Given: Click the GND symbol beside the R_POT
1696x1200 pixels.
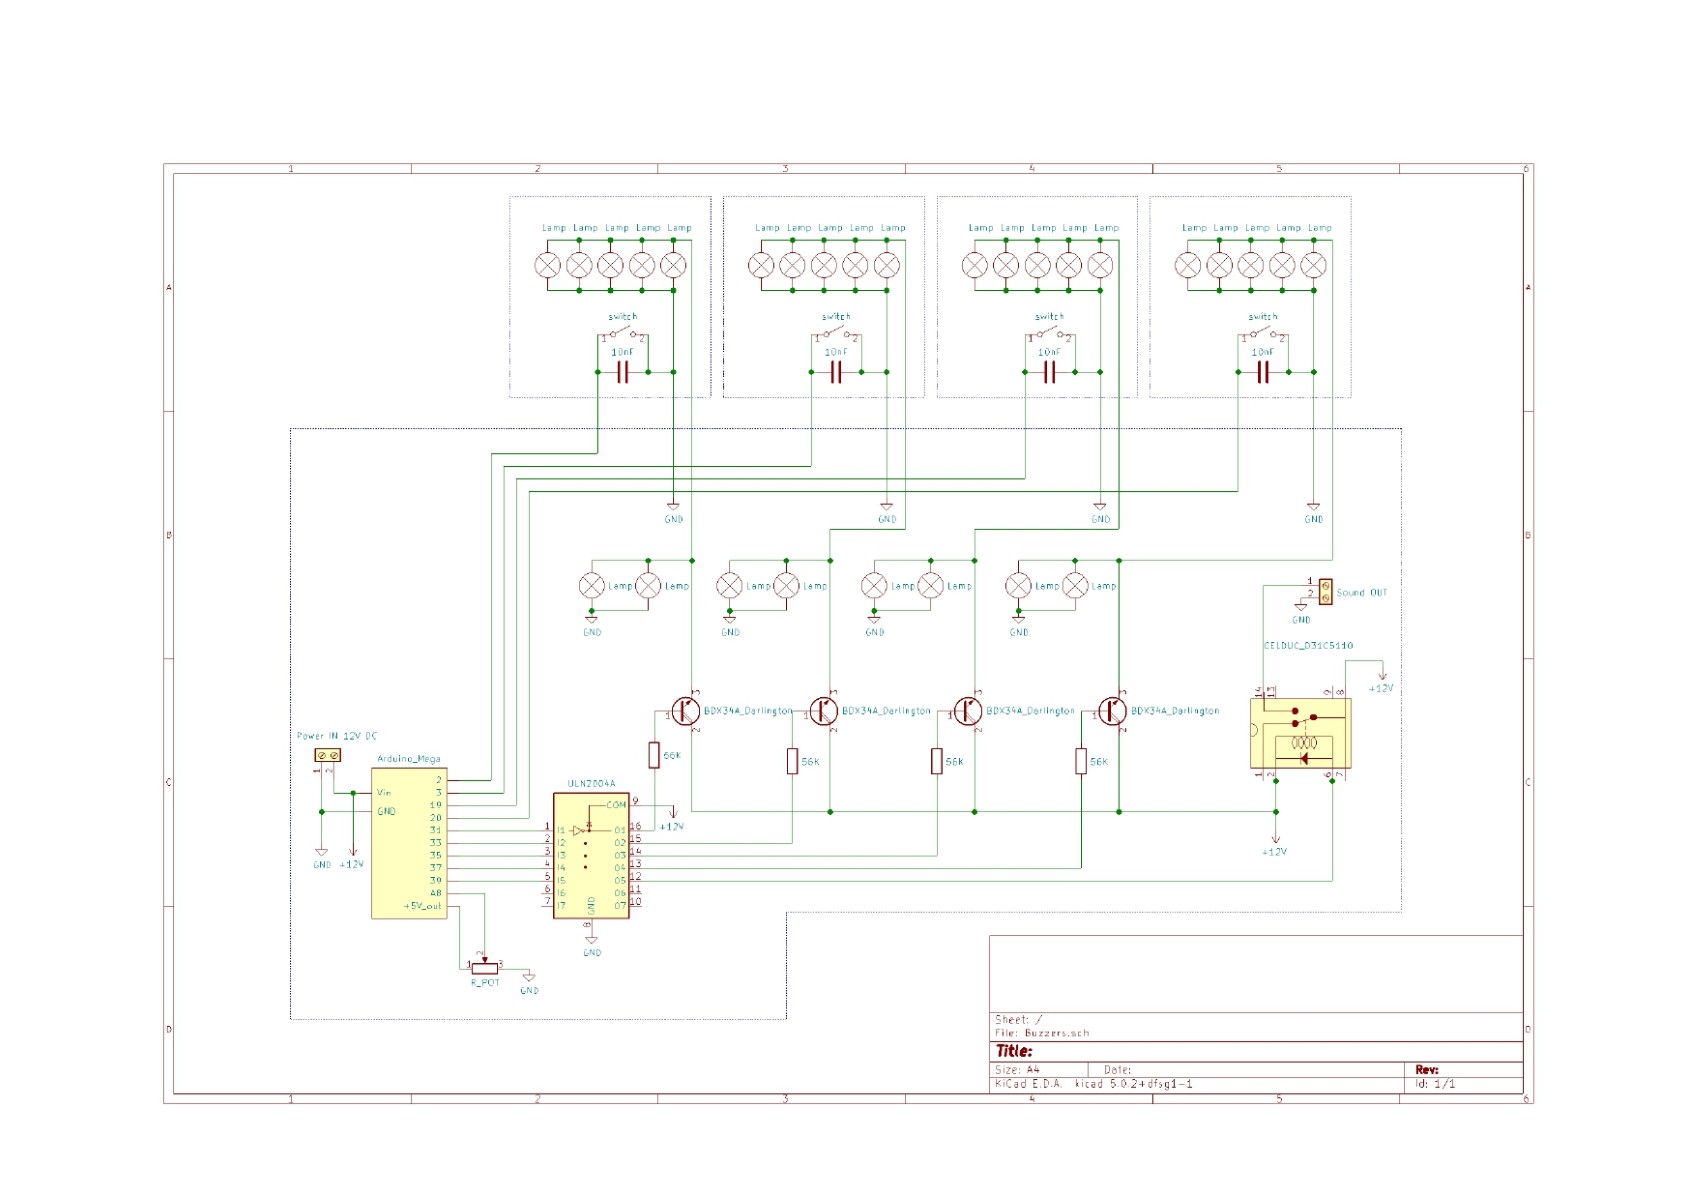Looking at the screenshot, I should [x=529, y=979].
